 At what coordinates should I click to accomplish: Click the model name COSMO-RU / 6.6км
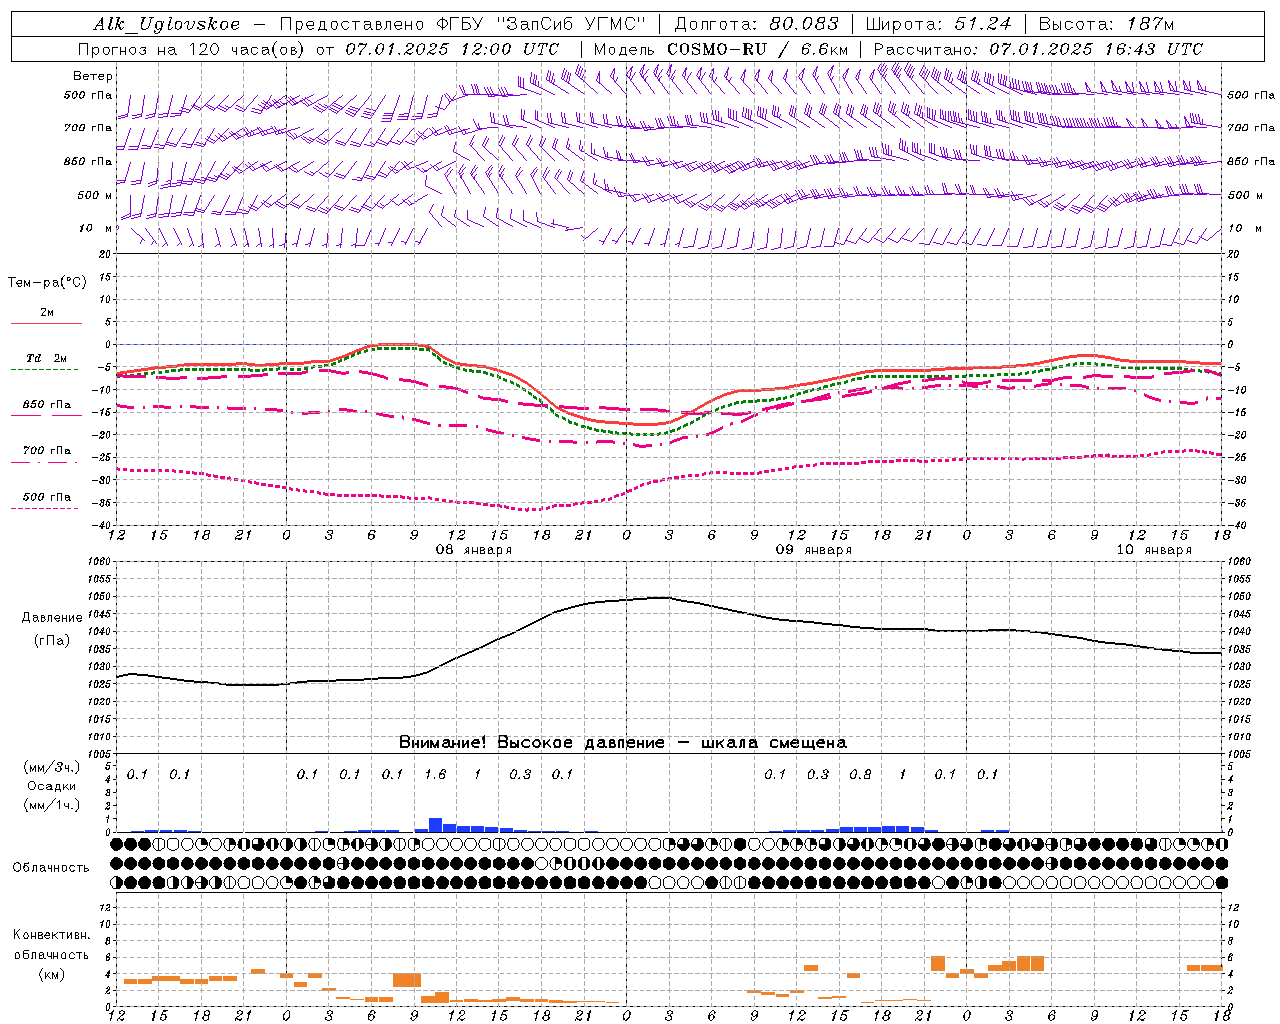coord(757,49)
